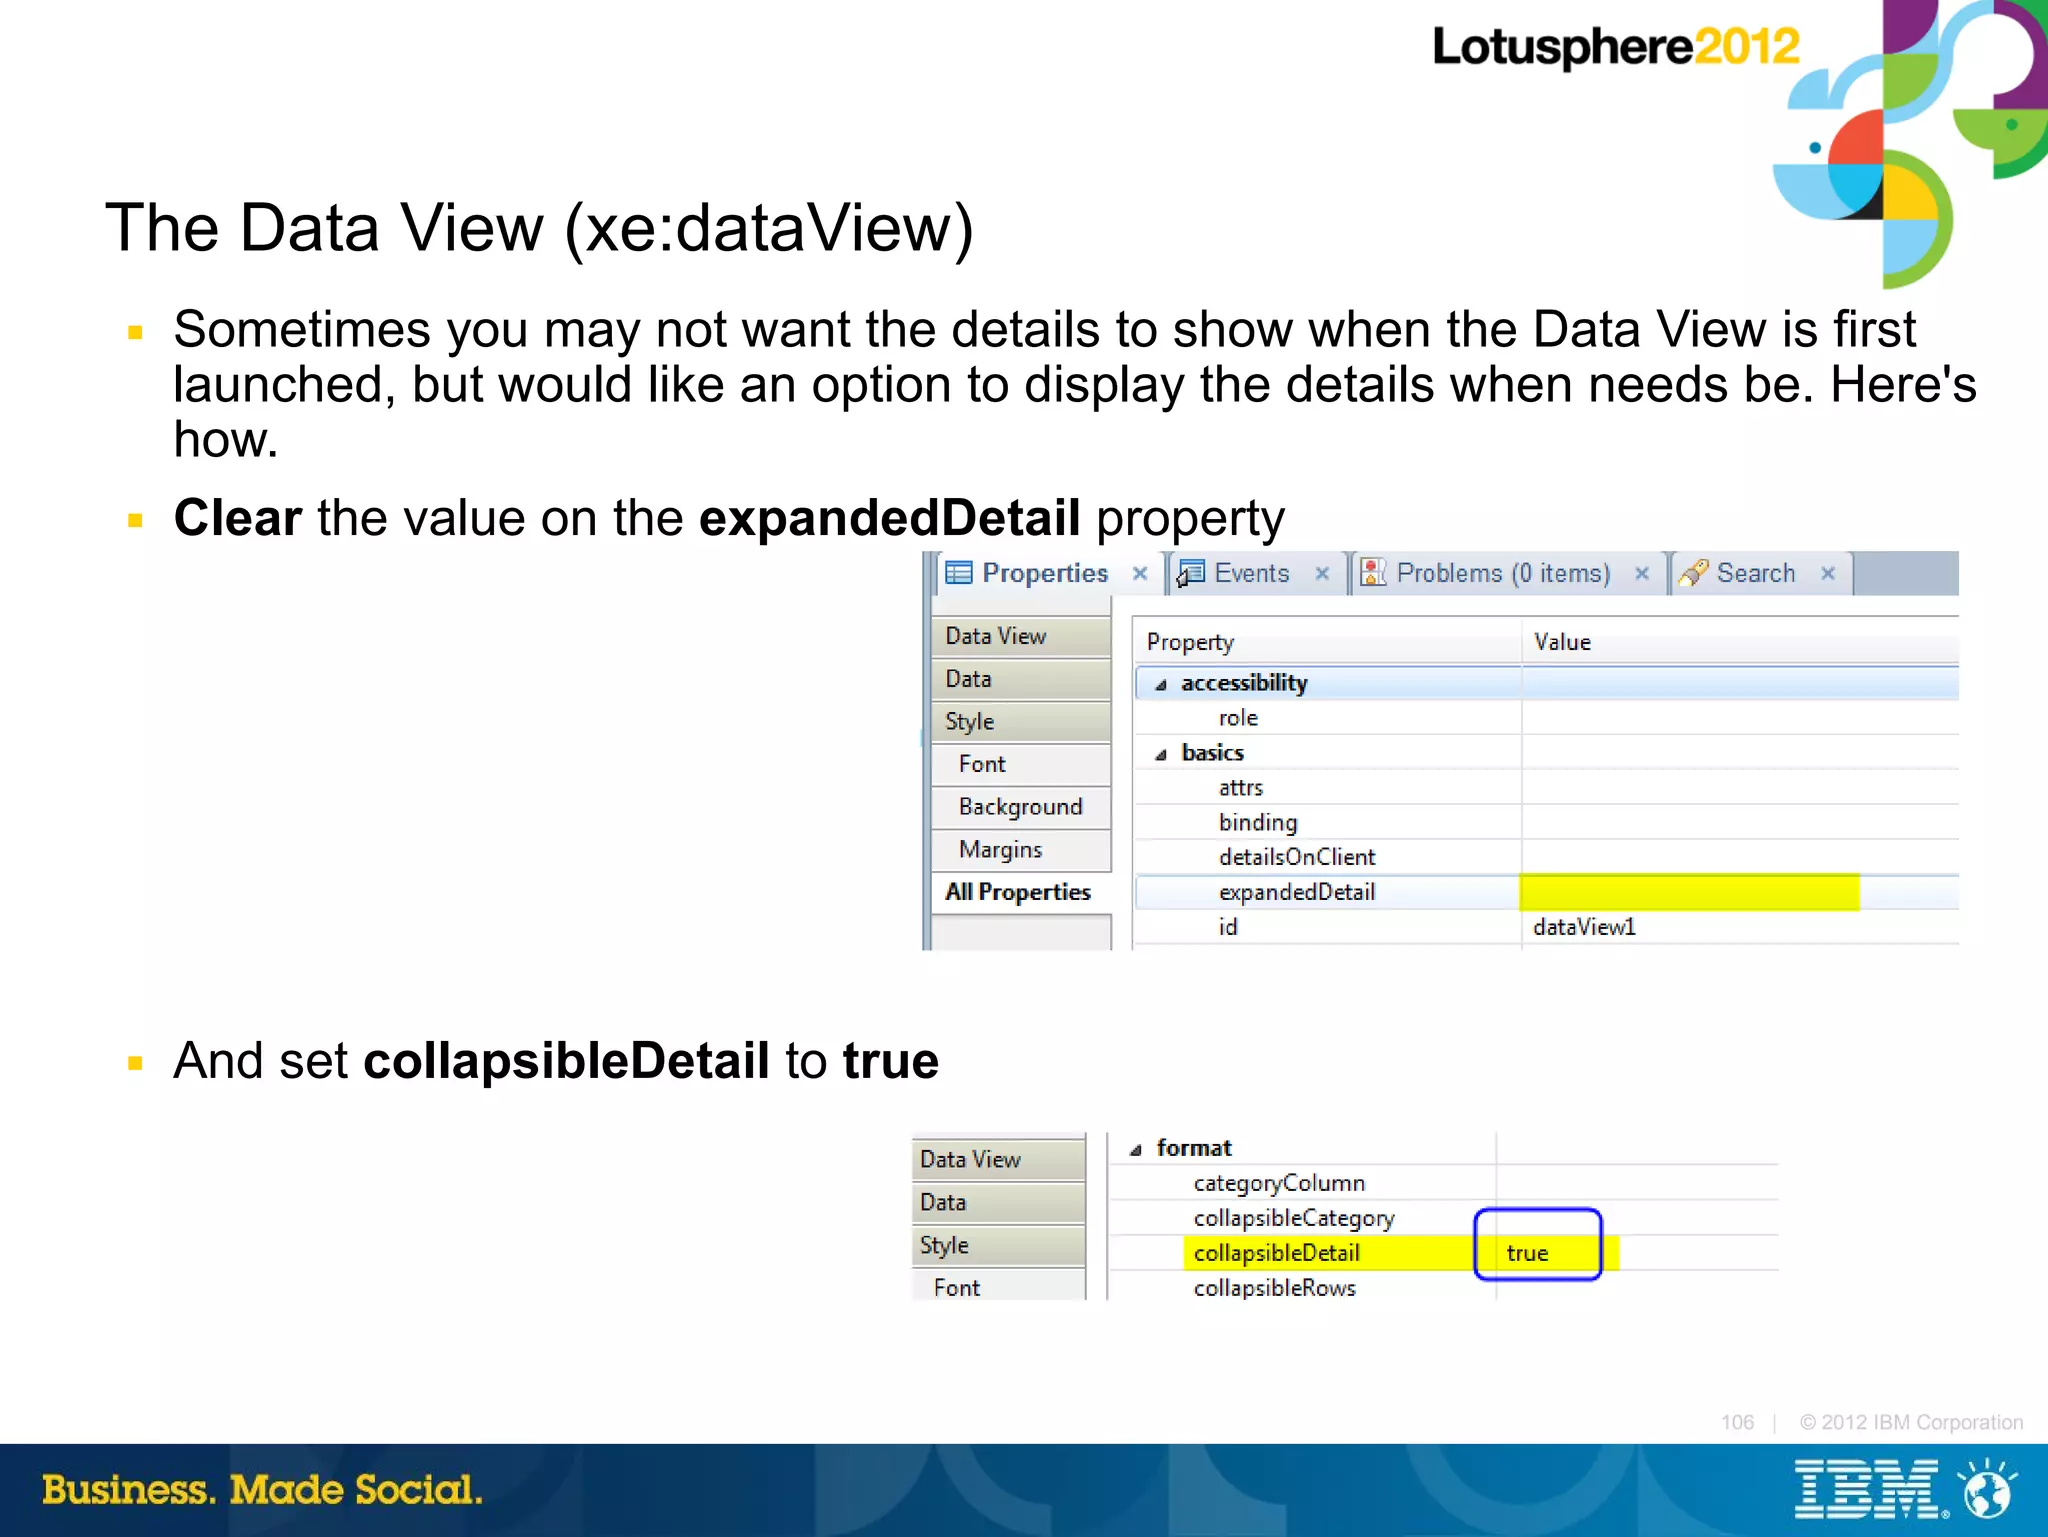Close the Events tab
Screen dimensions: 2048x1537
(1322, 573)
